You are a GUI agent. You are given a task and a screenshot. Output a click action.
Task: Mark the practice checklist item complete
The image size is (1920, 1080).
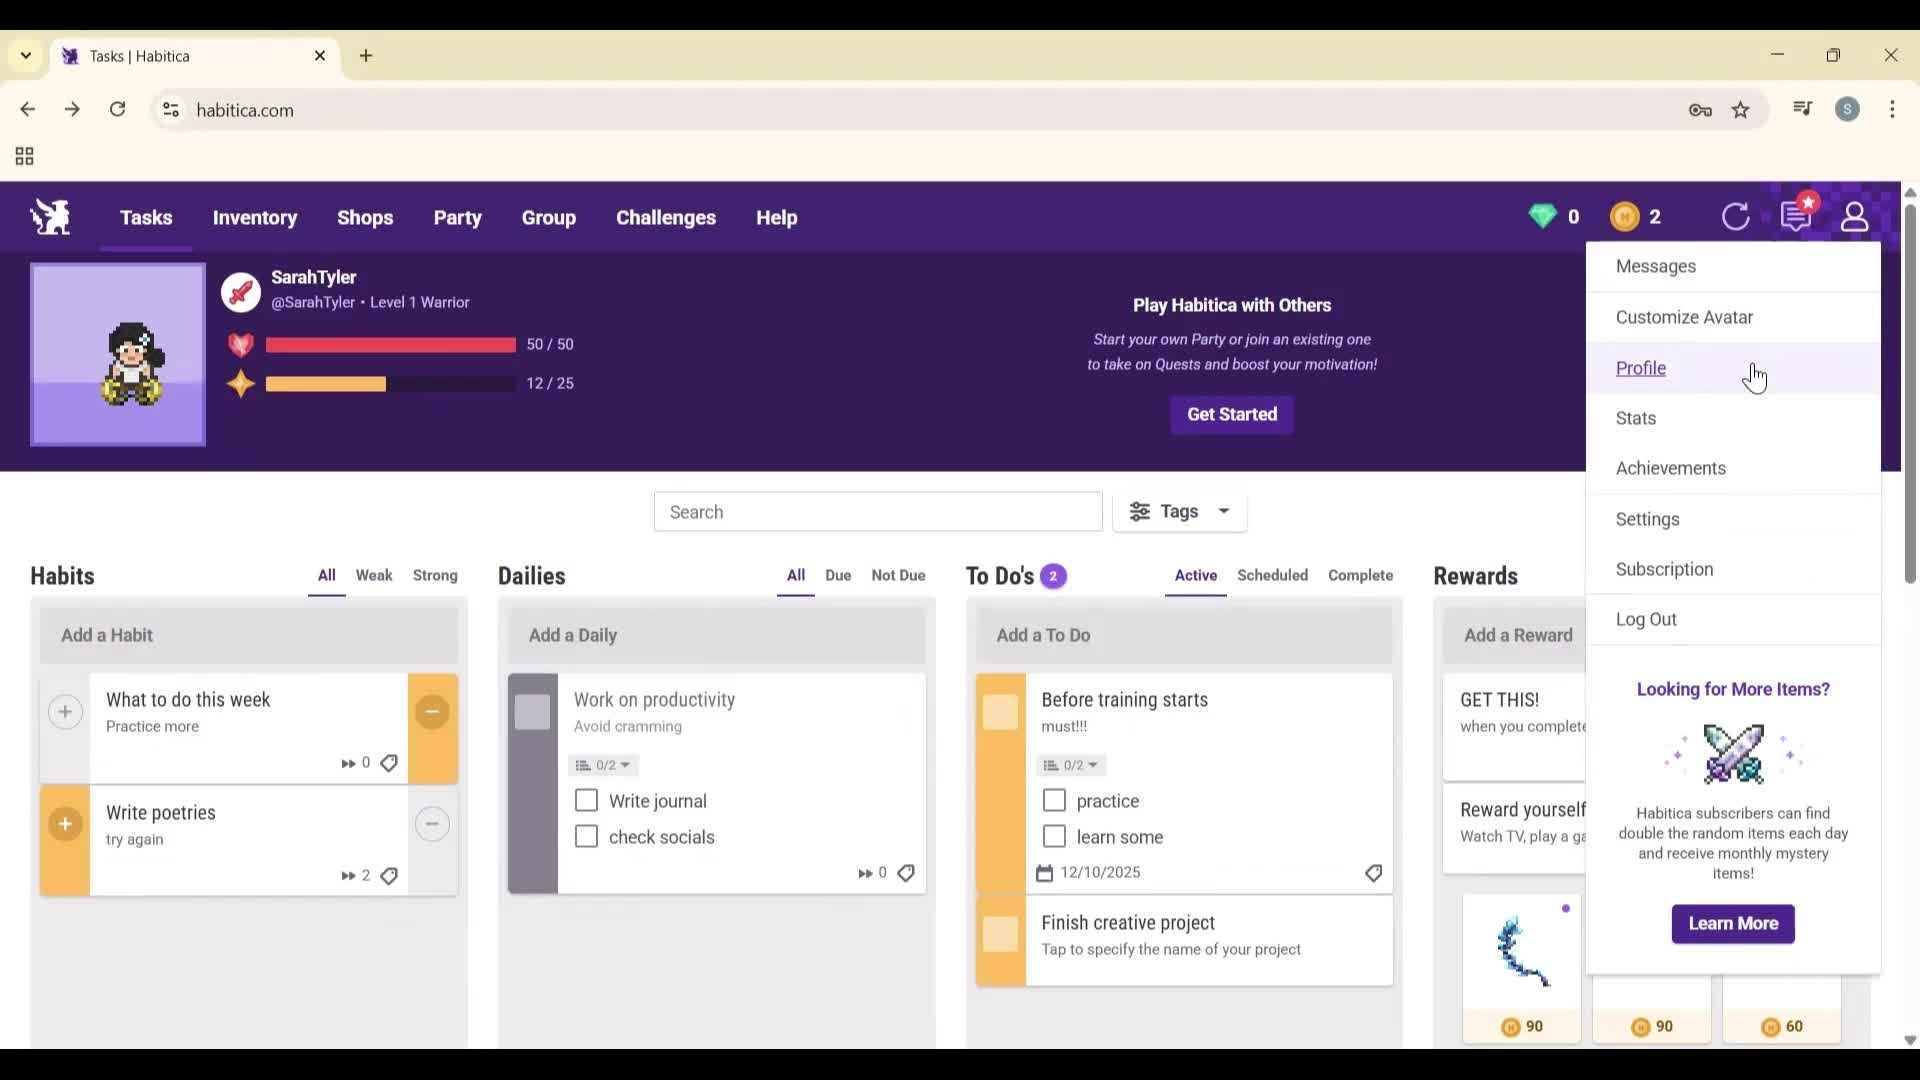tap(1053, 800)
